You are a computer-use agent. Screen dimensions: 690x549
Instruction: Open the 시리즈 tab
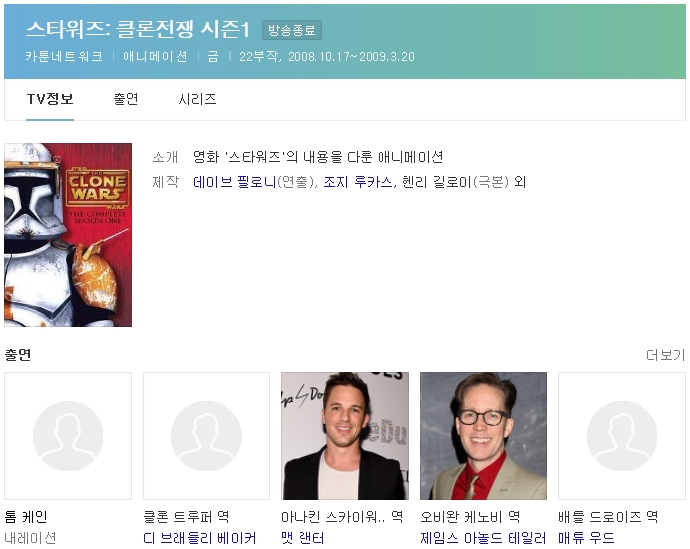tap(197, 99)
